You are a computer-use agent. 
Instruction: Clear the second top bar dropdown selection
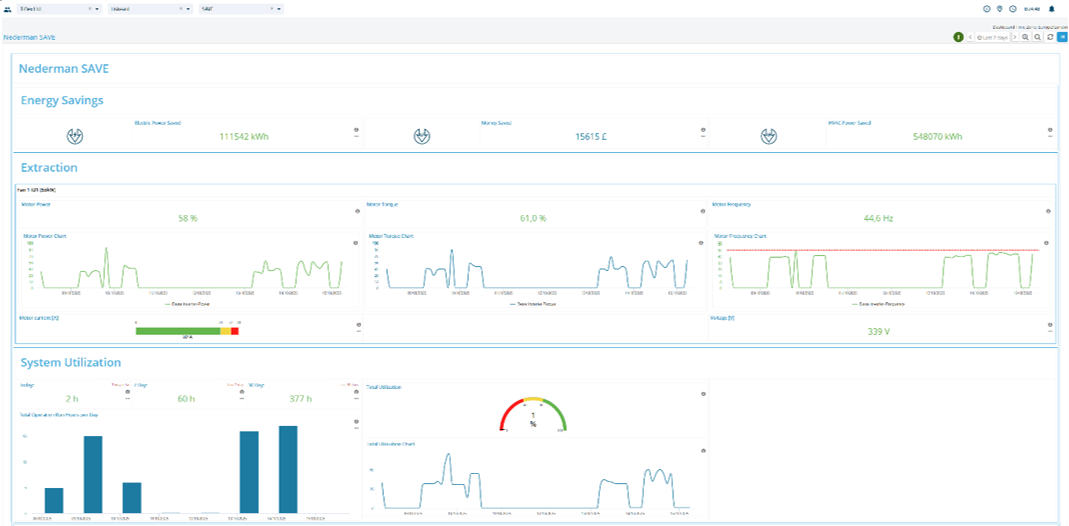coord(181,8)
